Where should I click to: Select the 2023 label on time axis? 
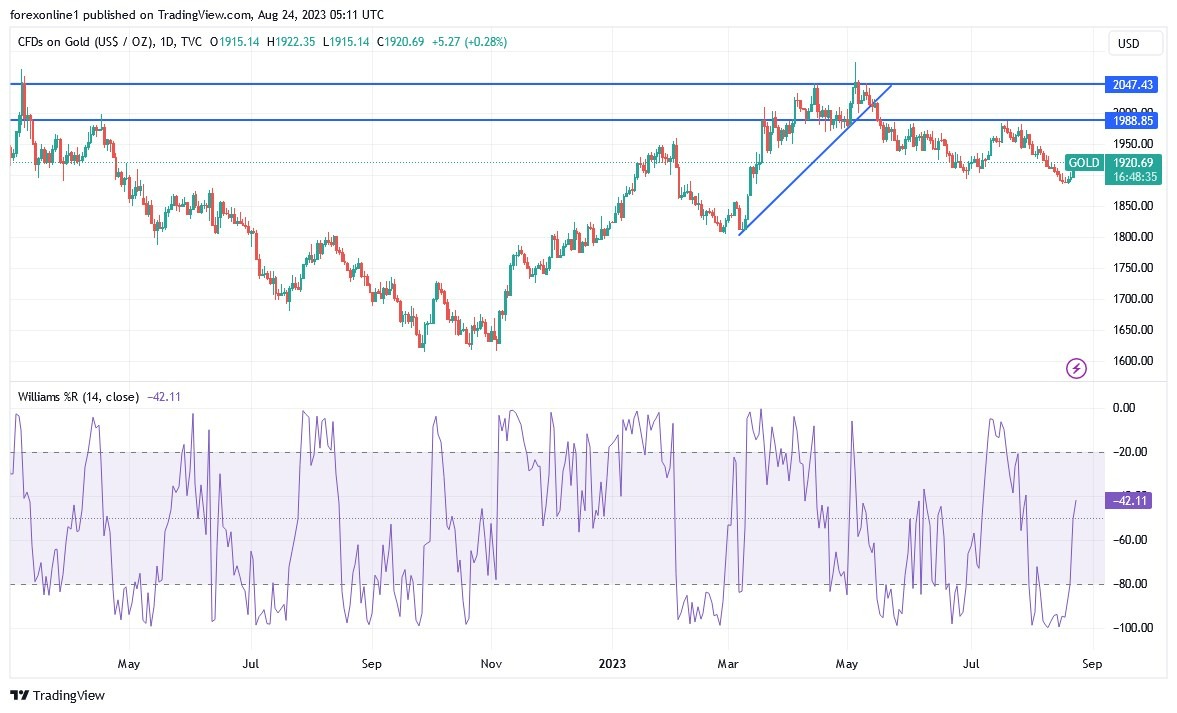pyautogui.click(x=612, y=663)
